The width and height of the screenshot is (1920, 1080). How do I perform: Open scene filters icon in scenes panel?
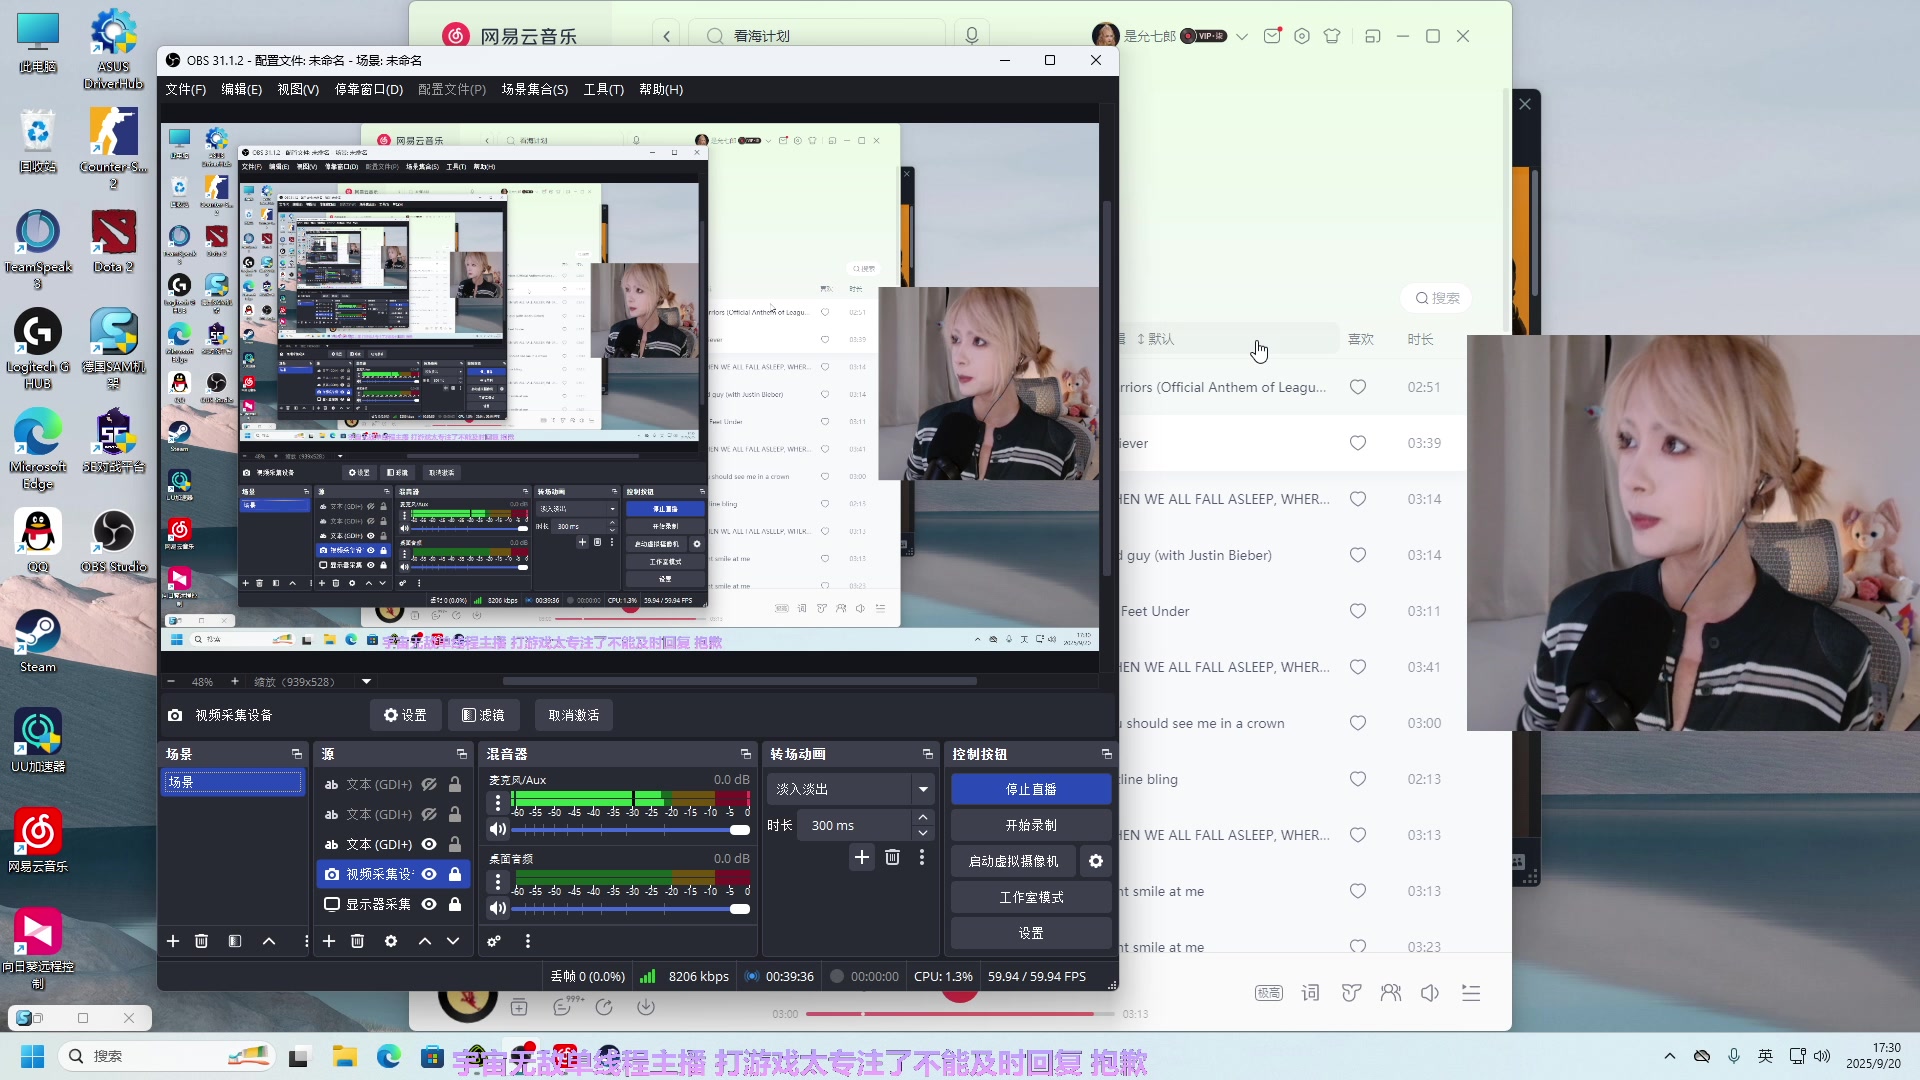click(x=235, y=941)
